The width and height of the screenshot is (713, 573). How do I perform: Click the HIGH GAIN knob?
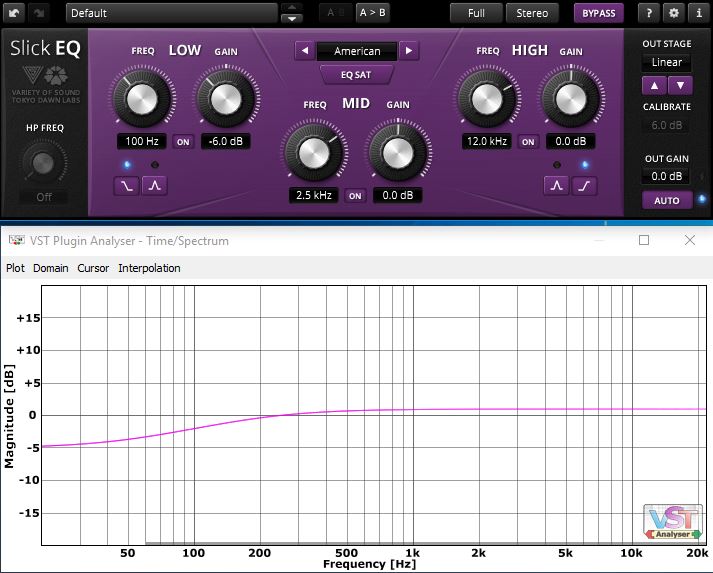(x=571, y=98)
